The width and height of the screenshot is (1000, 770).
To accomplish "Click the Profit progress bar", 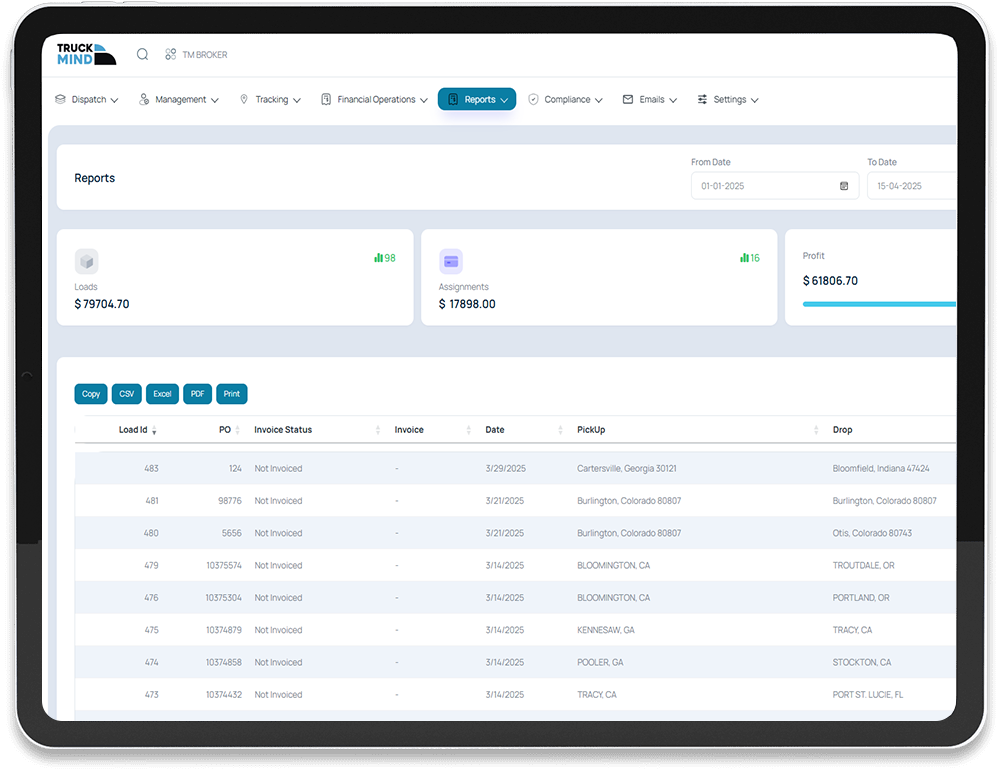I will pos(879,304).
